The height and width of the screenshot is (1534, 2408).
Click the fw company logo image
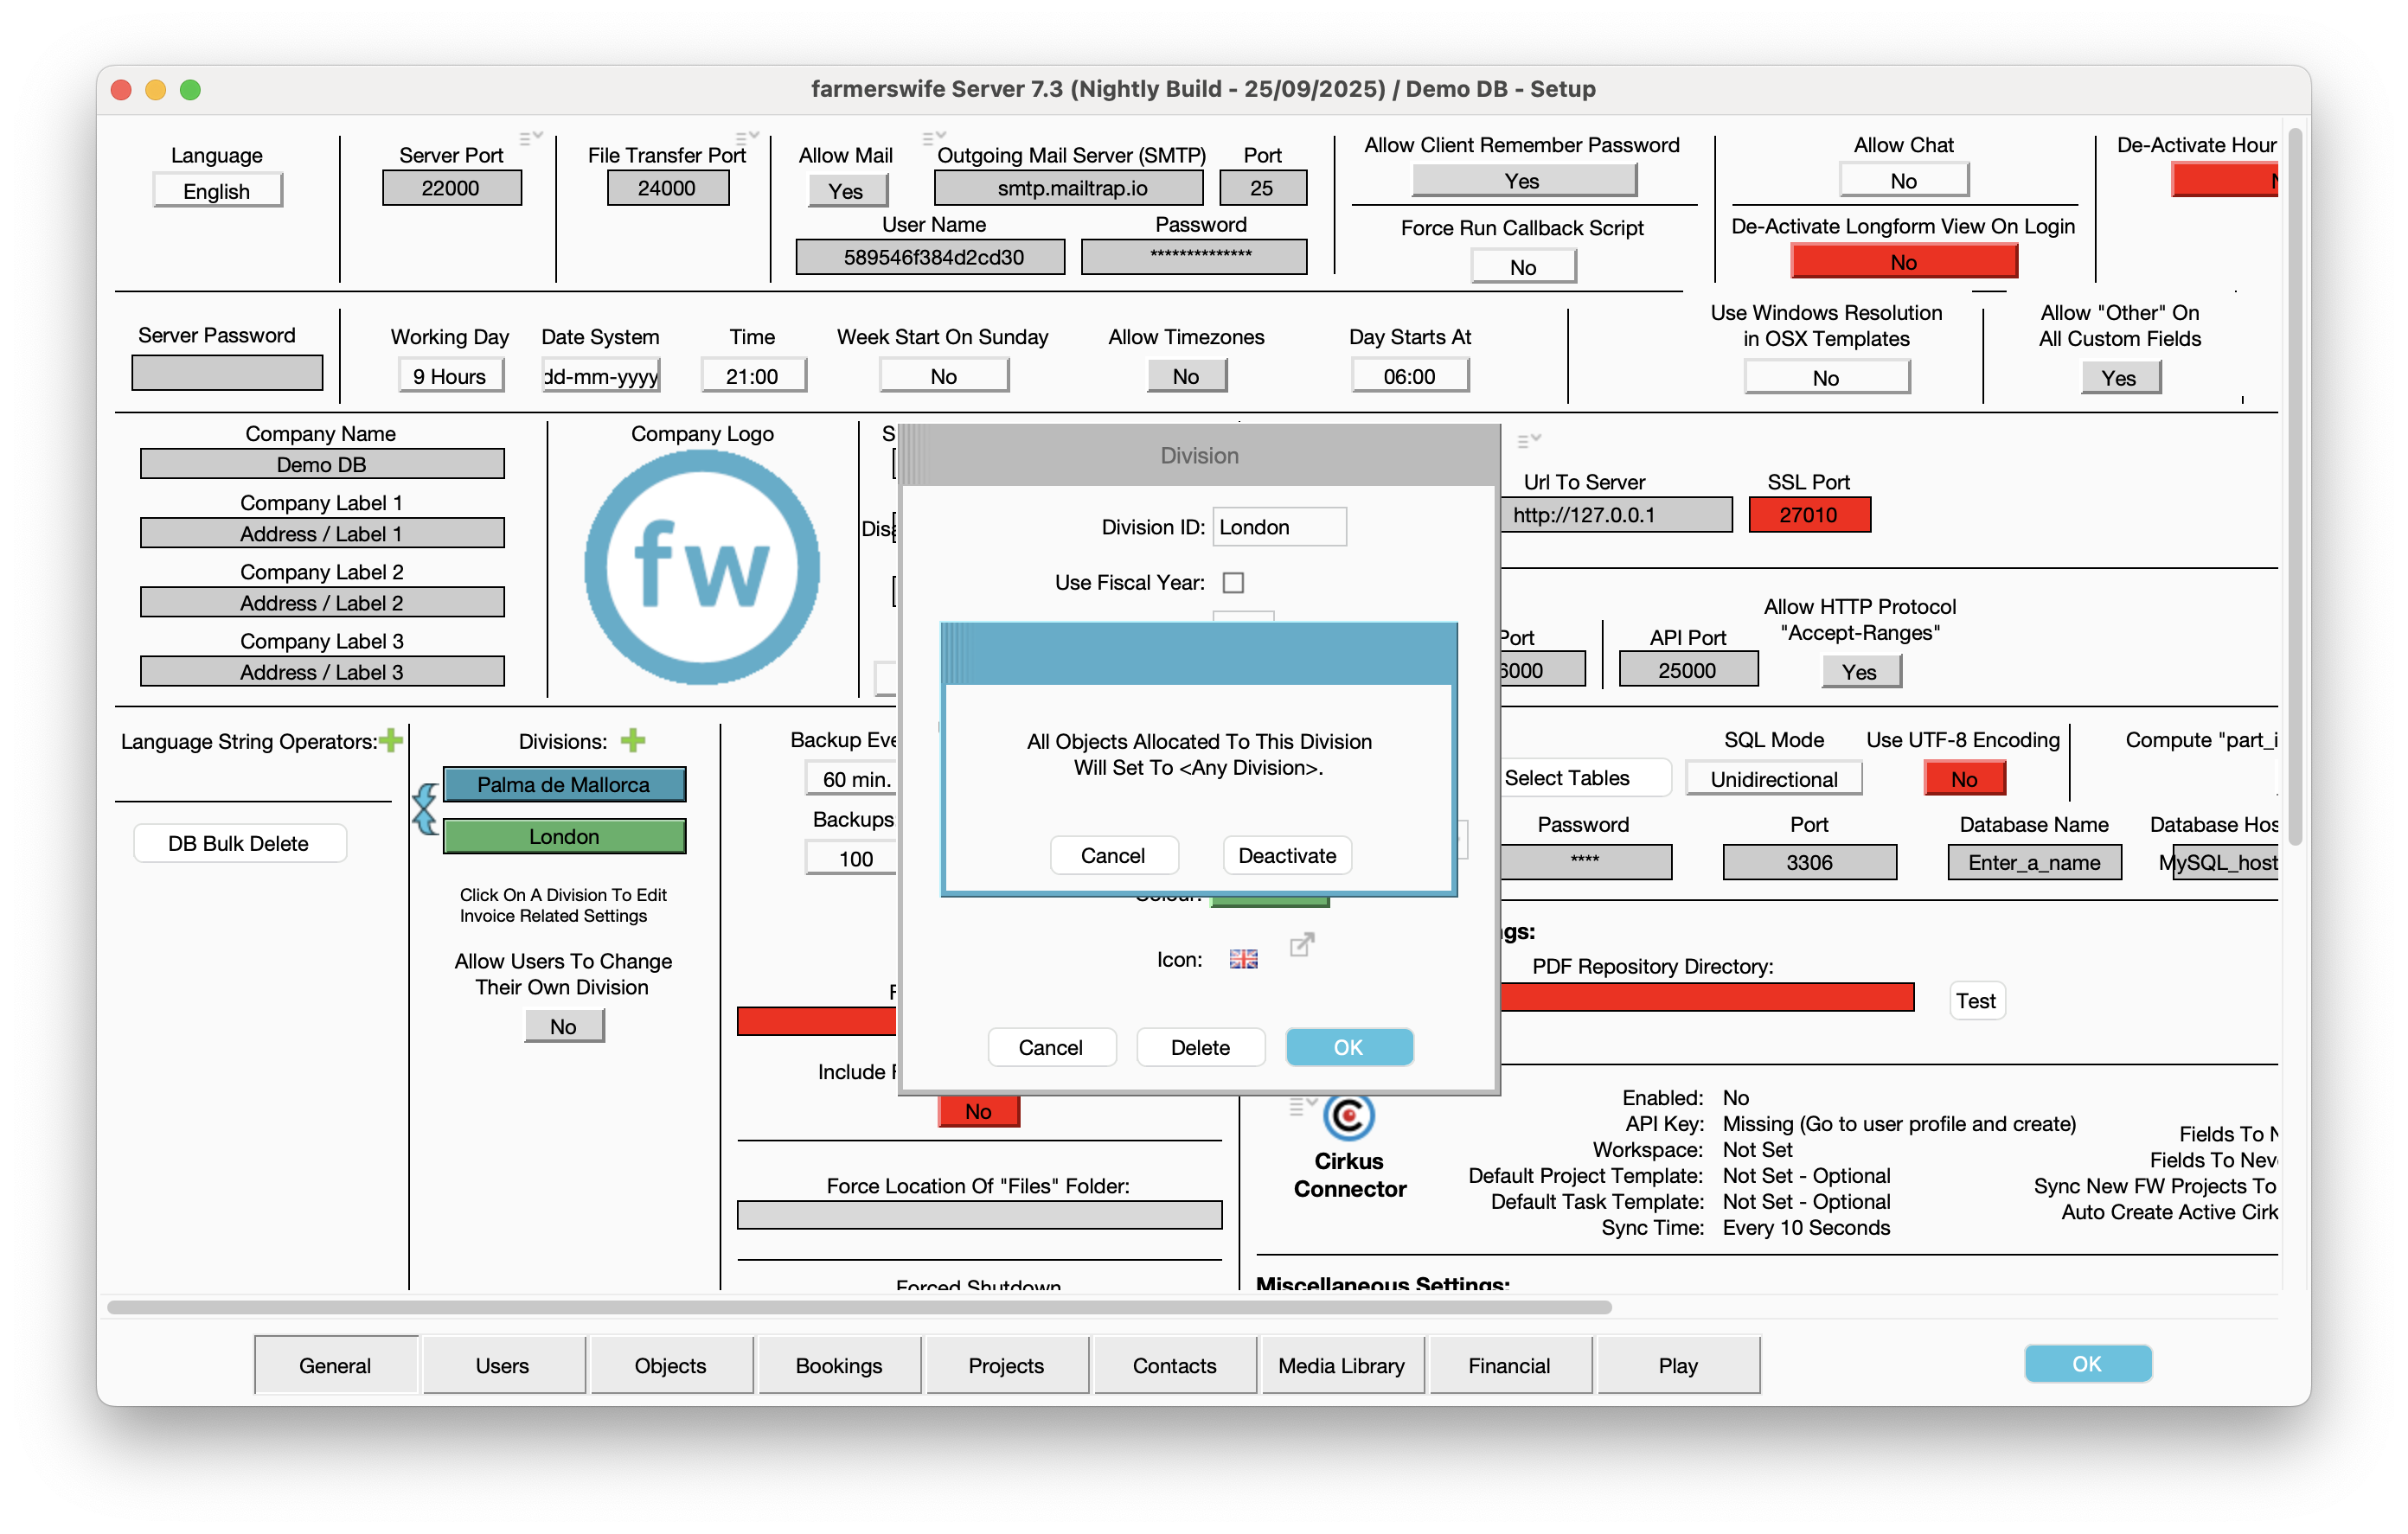click(x=702, y=567)
